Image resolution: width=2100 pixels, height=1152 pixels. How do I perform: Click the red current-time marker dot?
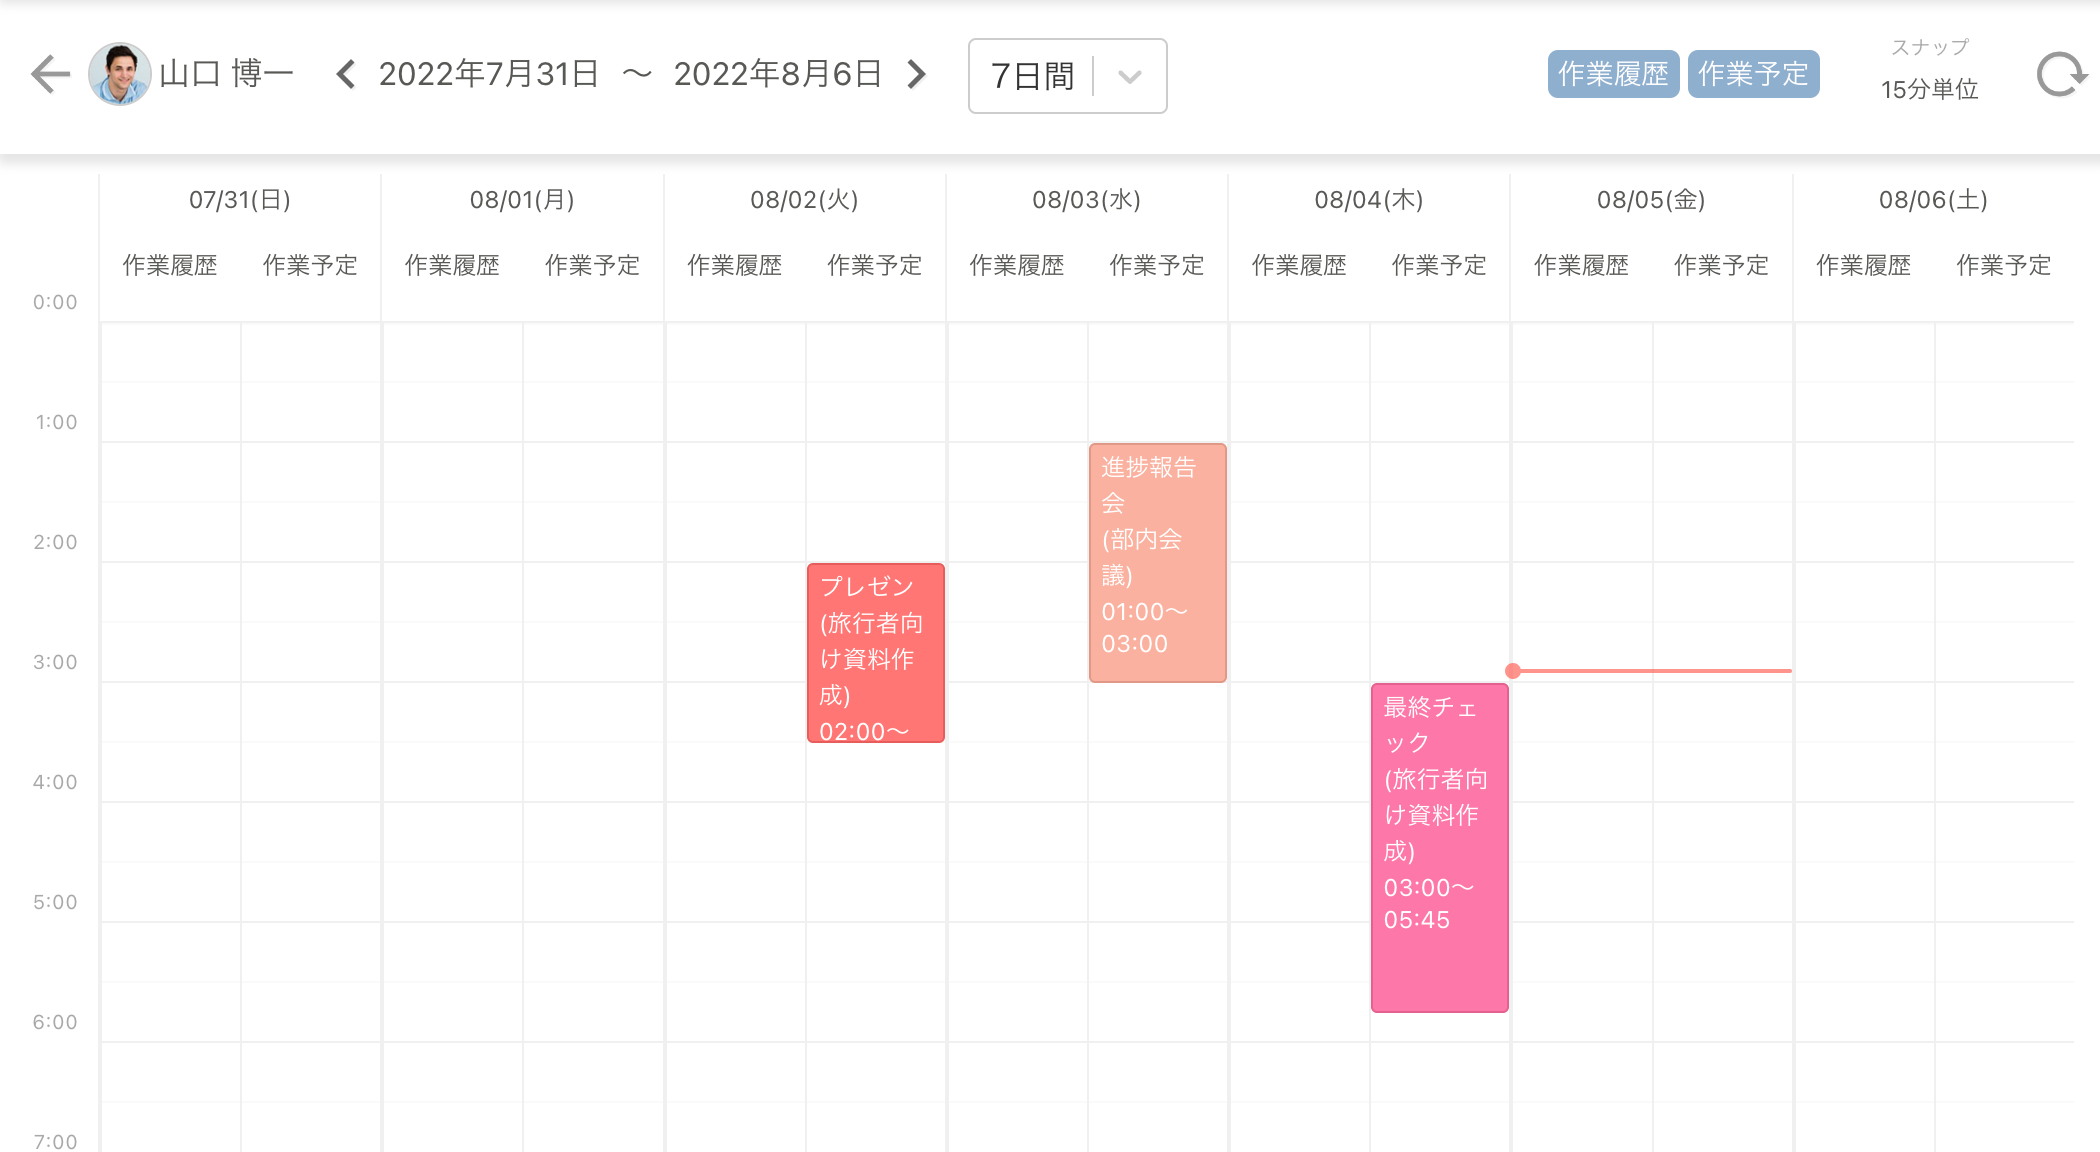1513,671
